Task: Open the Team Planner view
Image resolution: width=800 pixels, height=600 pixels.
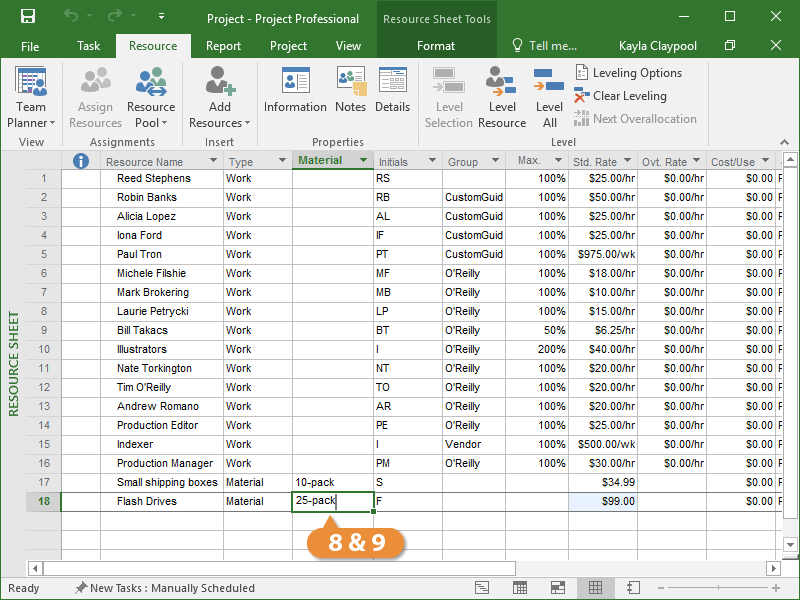Action: 31,97
